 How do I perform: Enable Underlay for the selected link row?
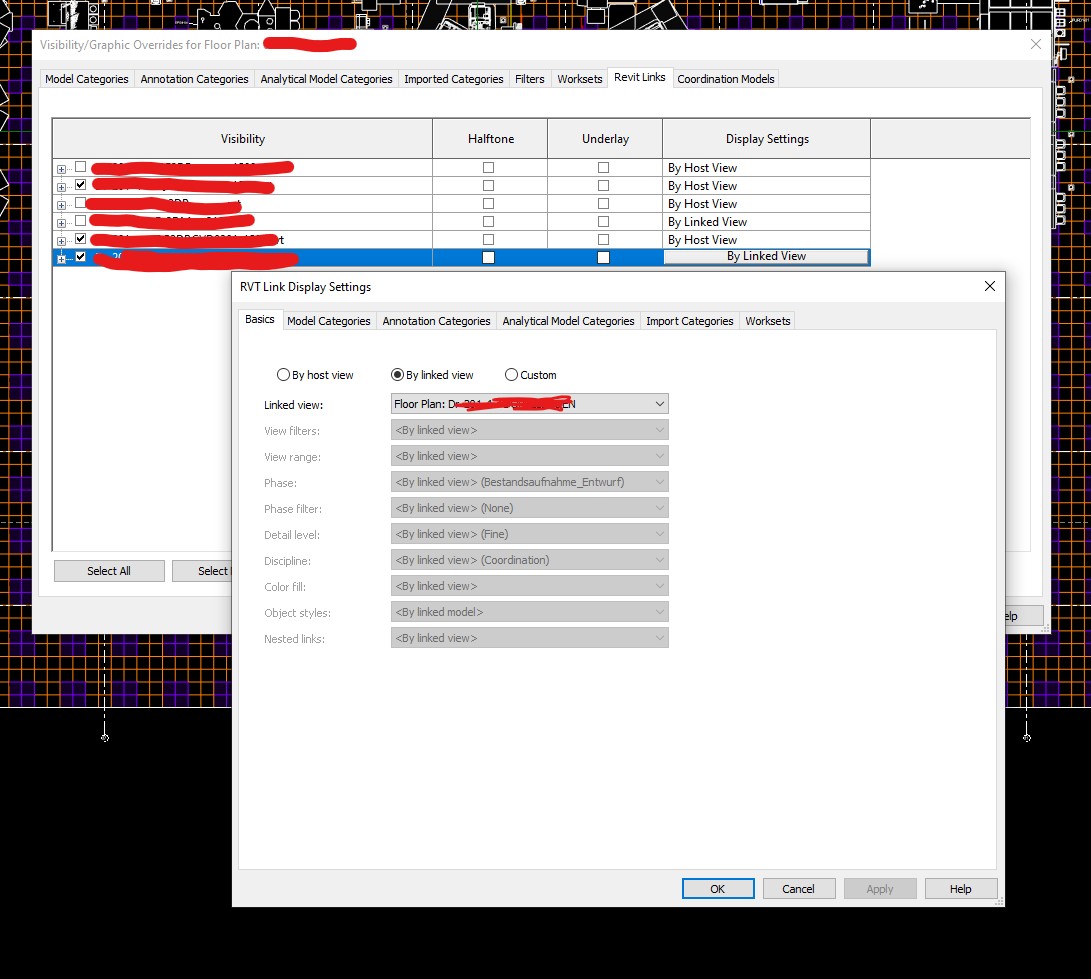click(603, 257)
